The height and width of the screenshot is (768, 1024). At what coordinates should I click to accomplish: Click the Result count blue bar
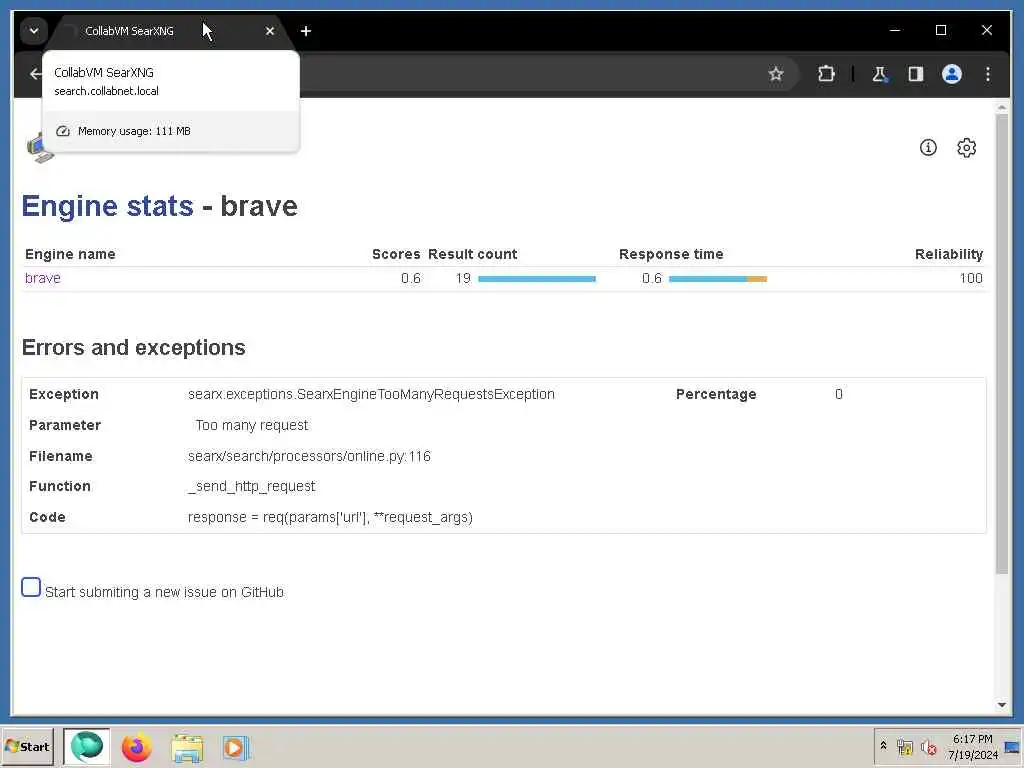pyautogui.click(x=536, y=279)
